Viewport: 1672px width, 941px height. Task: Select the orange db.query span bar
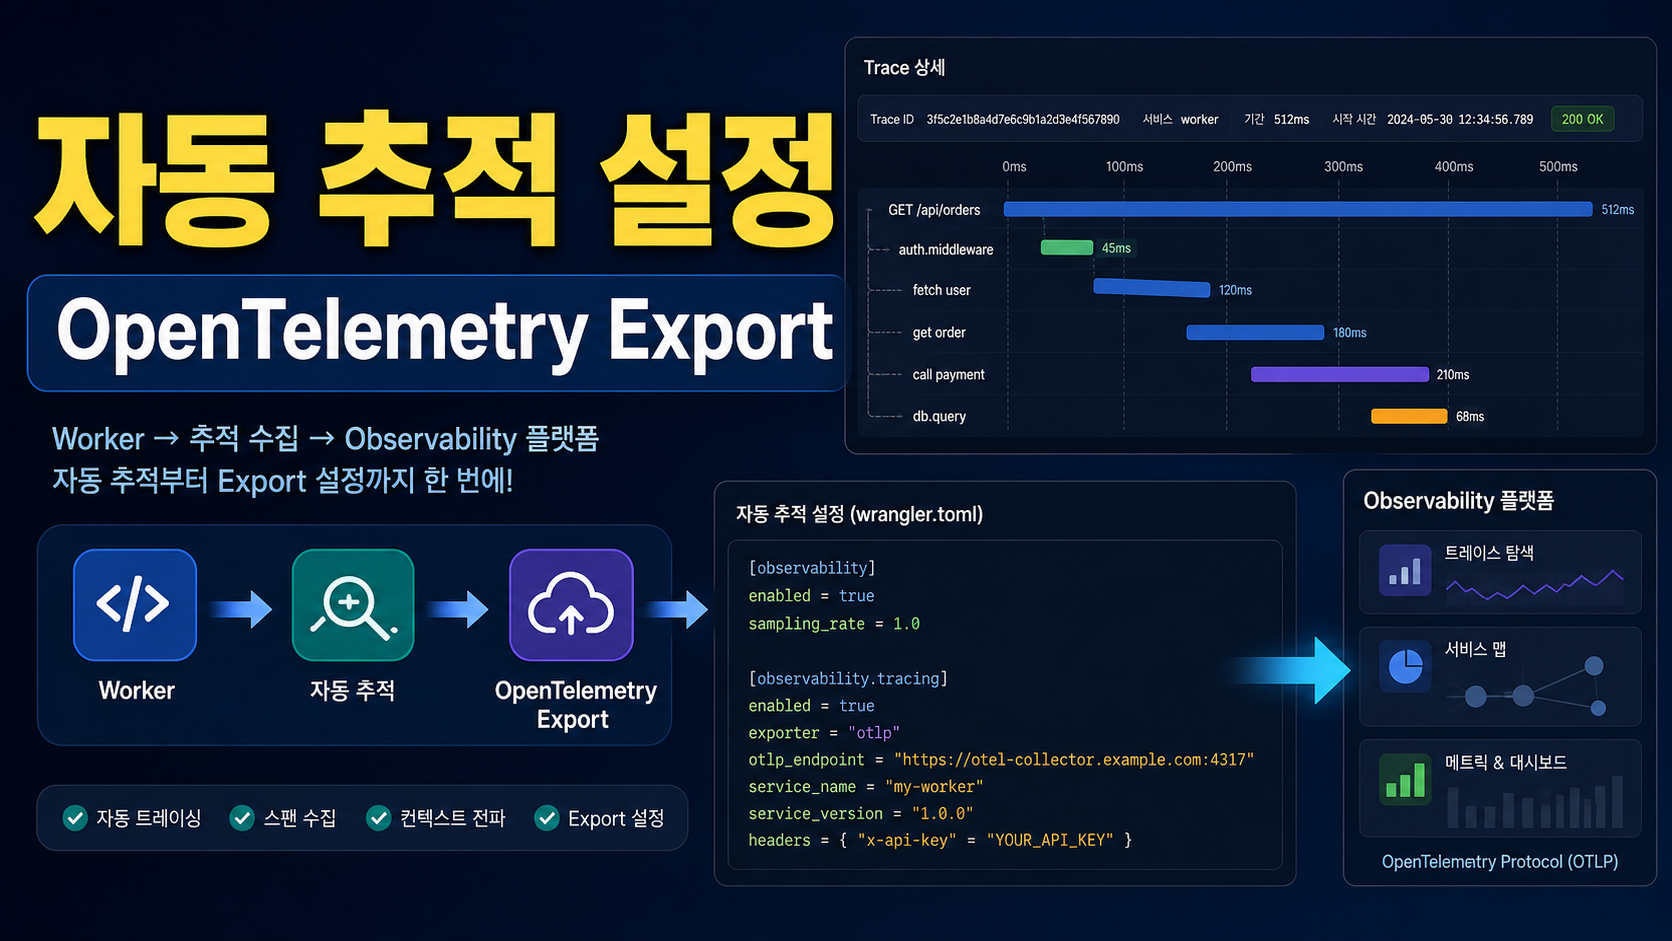[x=1409, y=416]
